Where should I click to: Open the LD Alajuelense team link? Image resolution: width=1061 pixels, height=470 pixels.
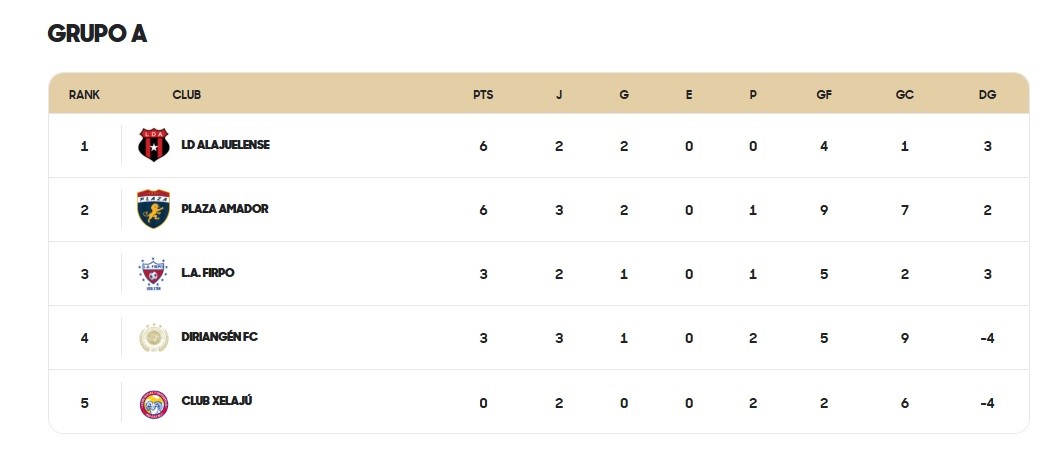coord(225,145)
